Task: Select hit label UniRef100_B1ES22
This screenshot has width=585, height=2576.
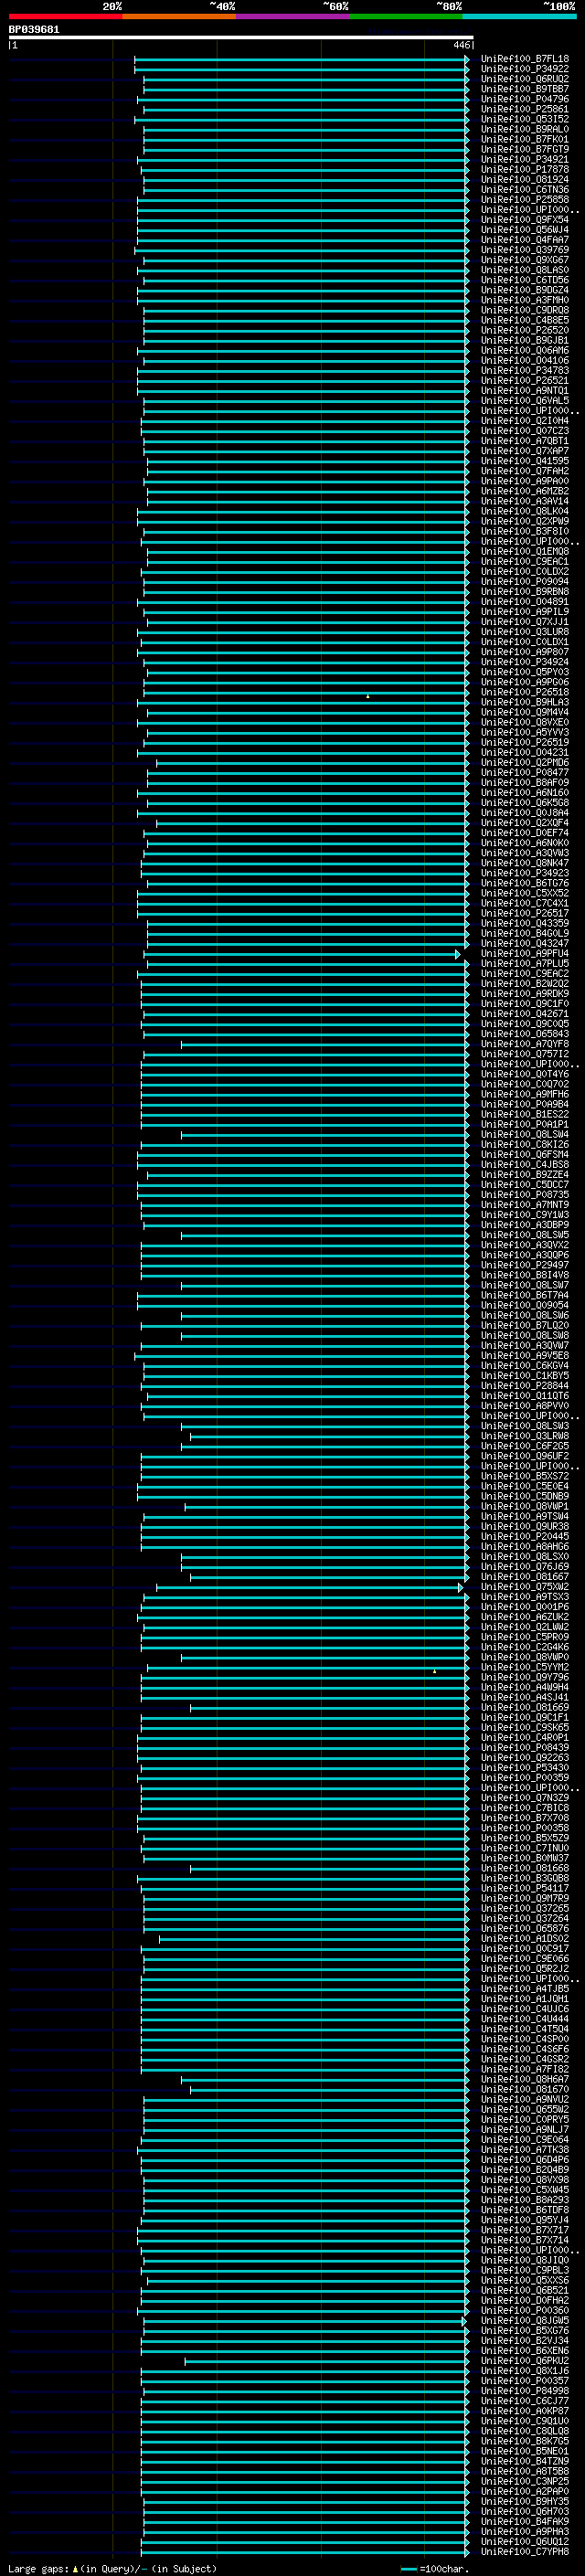Action: point(524,1115)
